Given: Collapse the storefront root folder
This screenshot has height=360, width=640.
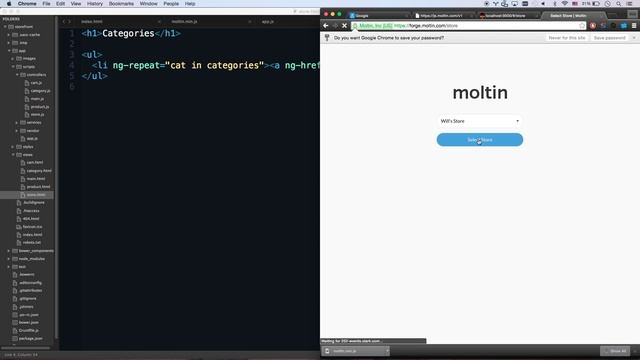Looking at the screenshot, I should point(5,27).
